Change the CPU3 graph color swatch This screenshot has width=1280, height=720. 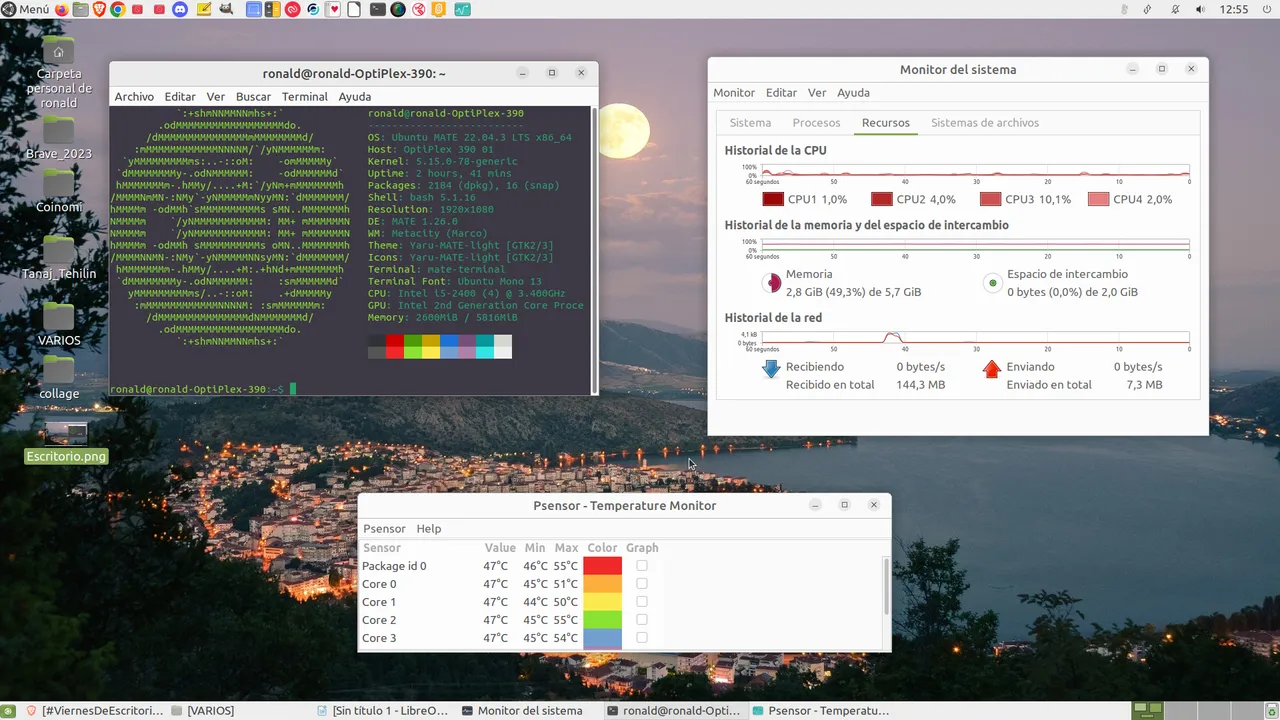tap(990, 199)
